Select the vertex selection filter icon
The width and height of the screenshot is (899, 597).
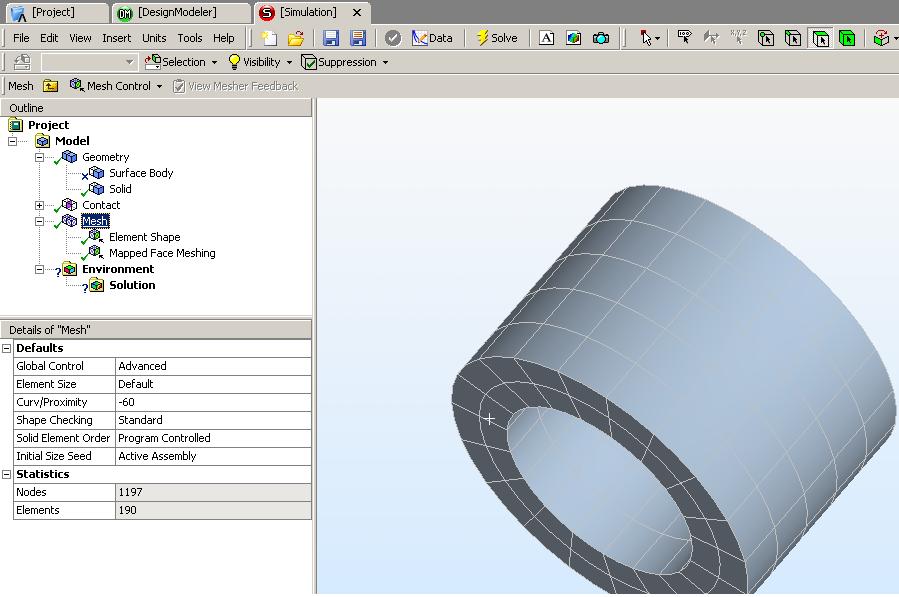pyautogui.click(x=766, y=38)
